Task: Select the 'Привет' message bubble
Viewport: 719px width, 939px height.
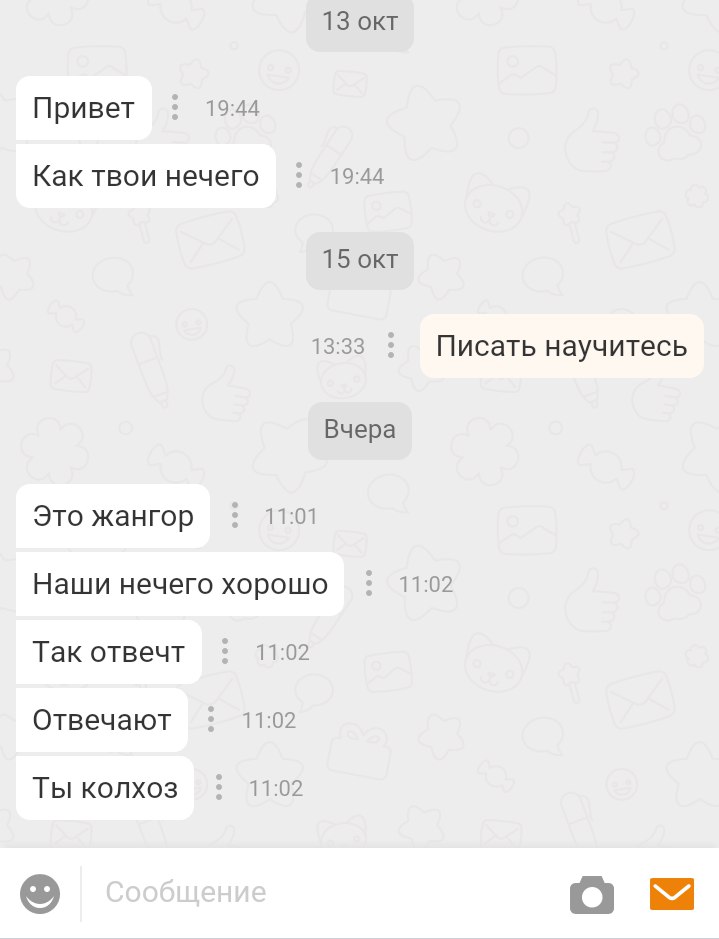Action: tap(84, 108)
